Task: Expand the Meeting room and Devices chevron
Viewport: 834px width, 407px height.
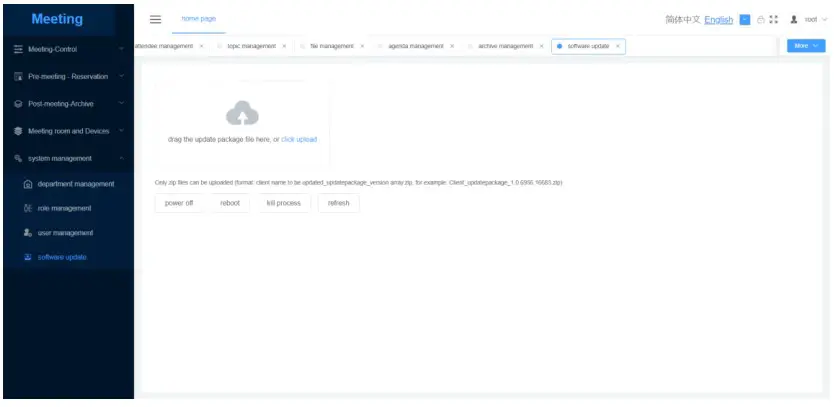Action: [x=121, y=130]
